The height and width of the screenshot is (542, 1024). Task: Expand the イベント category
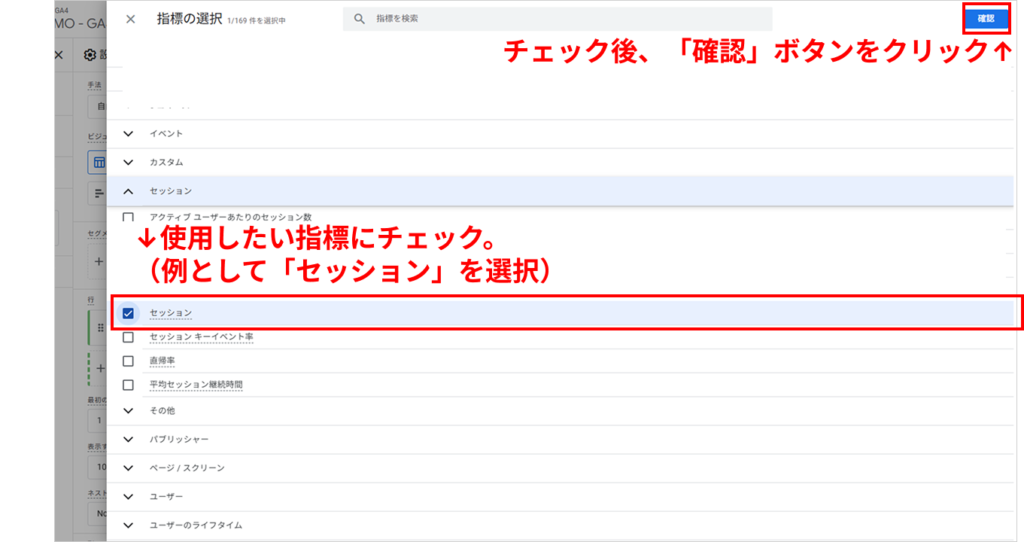127,134
